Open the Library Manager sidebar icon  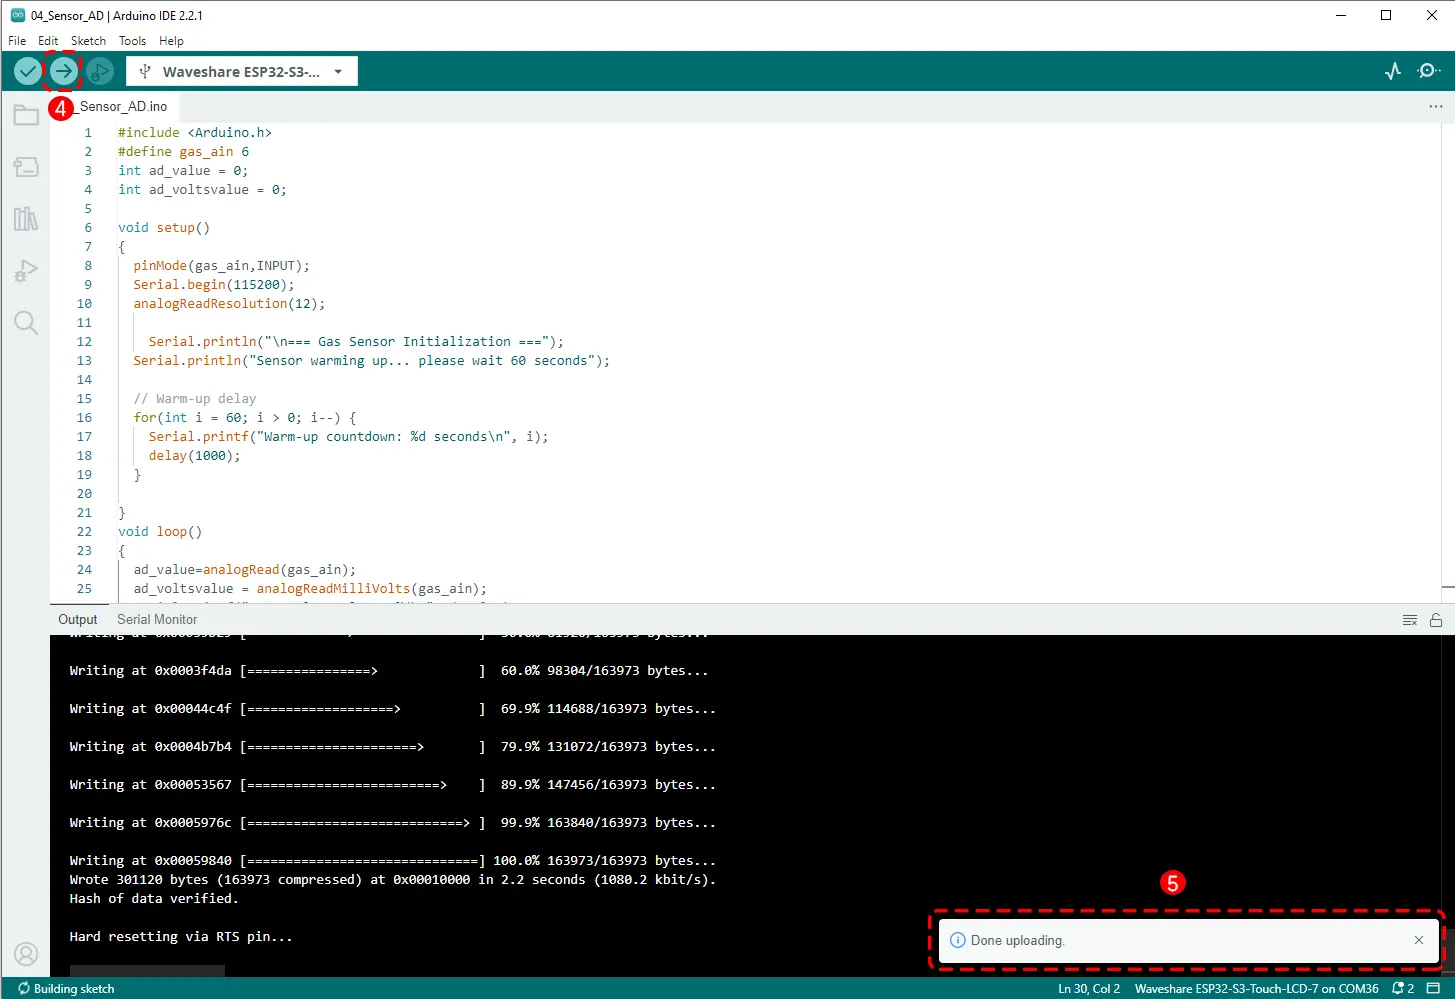(26, 219)
